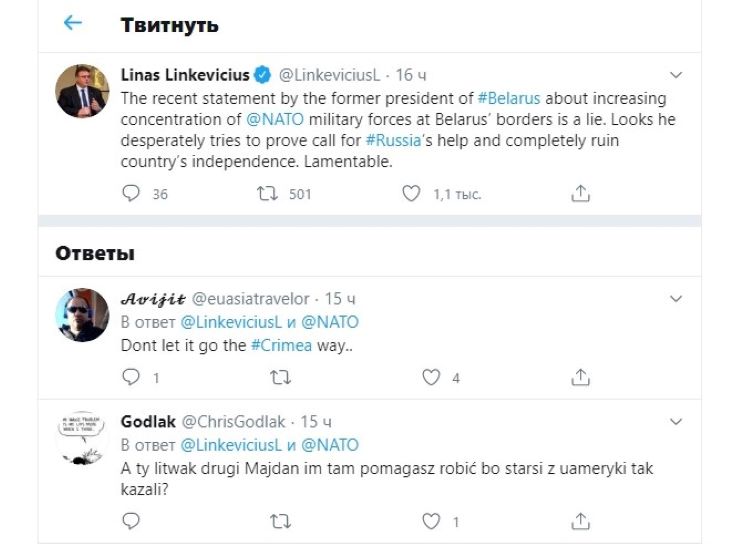
Task: Reply to Linas Linkevicius's tweet
Action: coord(131,194)
